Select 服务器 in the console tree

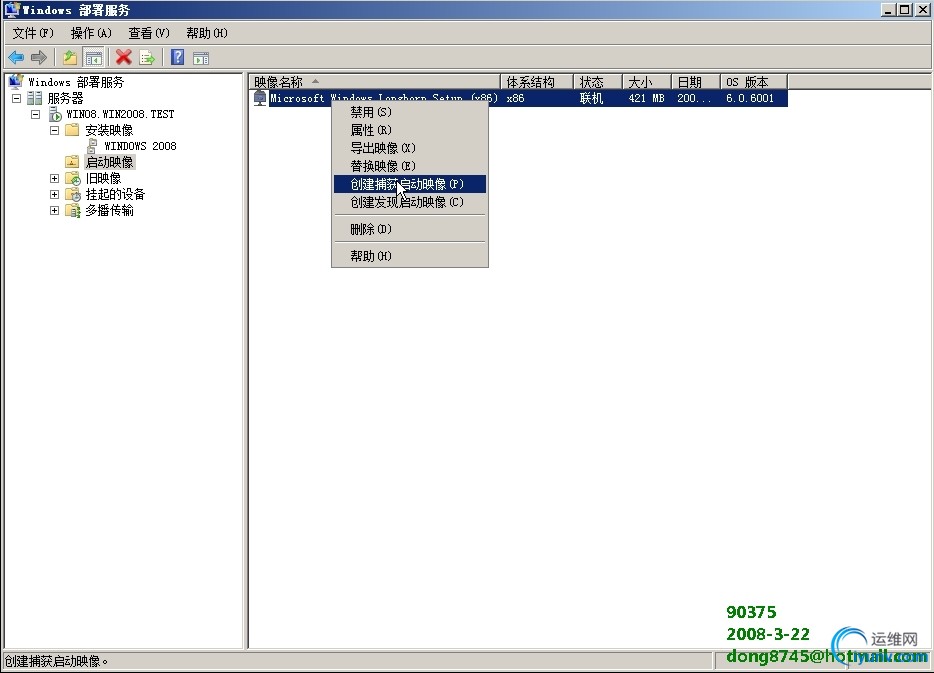(66, 98)
